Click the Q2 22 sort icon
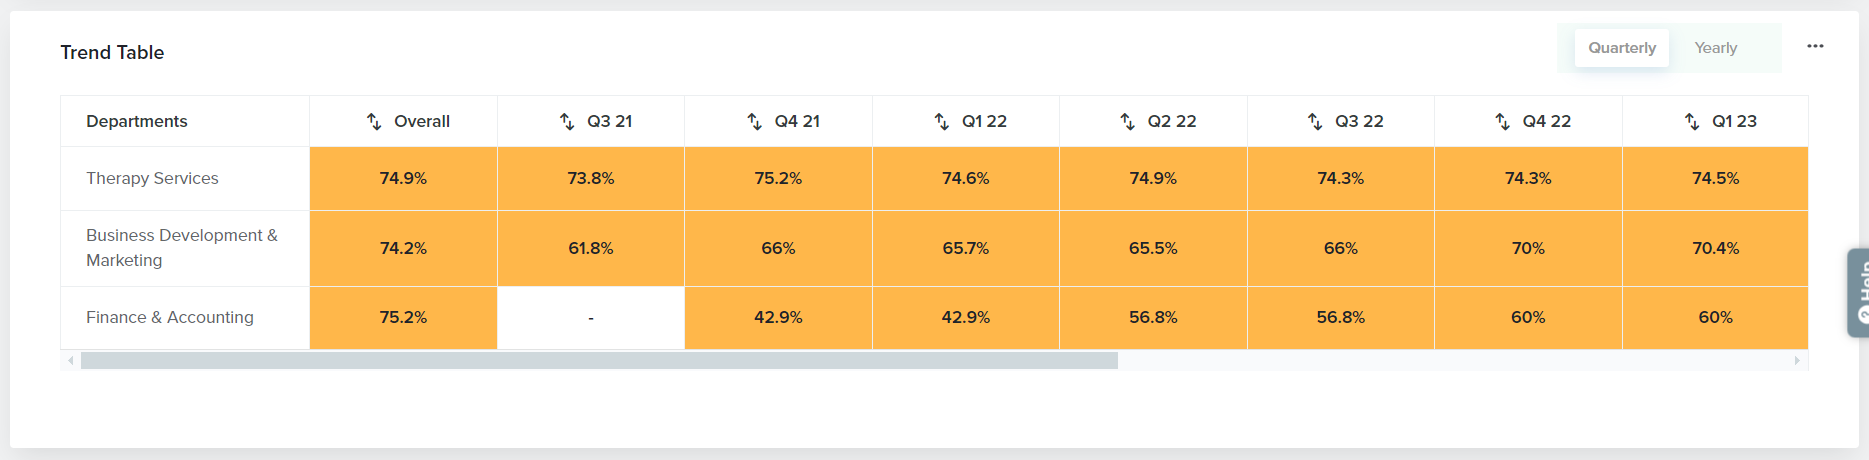The height and width of the screenshot is (460, 1869). click(1128, 121)
